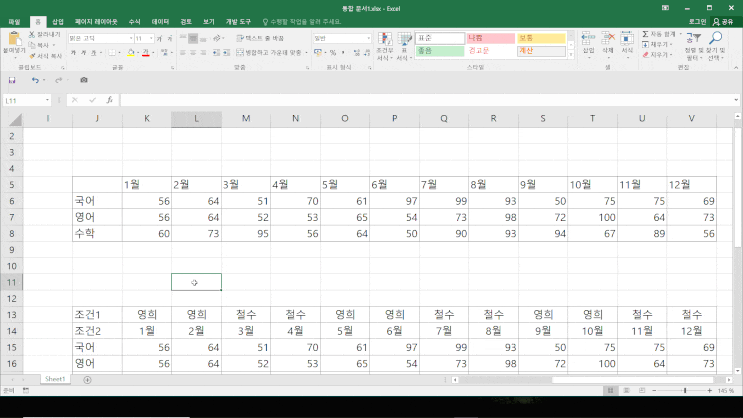
Task: Toggle bold formatting
Action: click(x=73, y=53)
